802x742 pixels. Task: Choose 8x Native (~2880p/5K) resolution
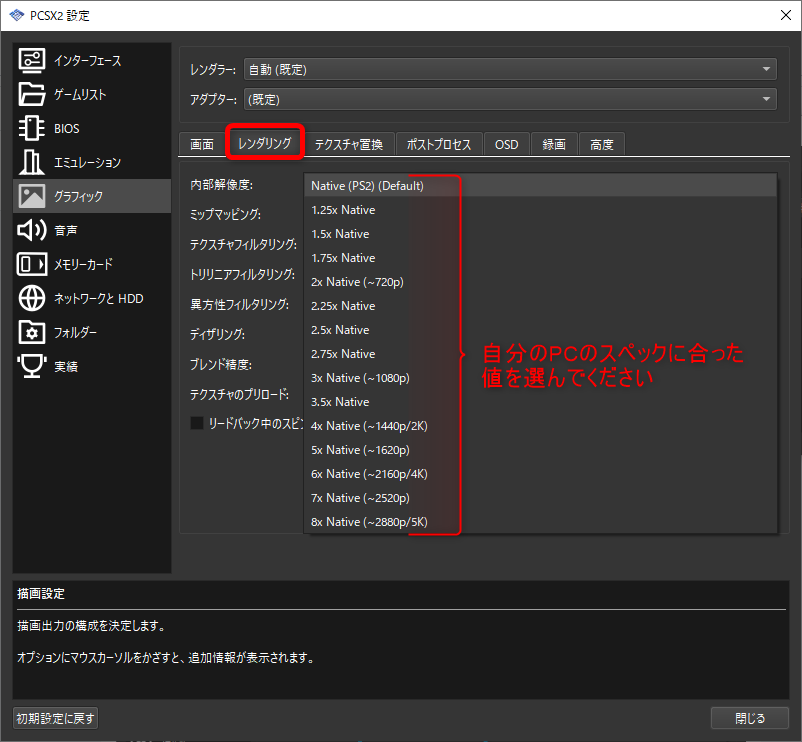pos(541,522)
